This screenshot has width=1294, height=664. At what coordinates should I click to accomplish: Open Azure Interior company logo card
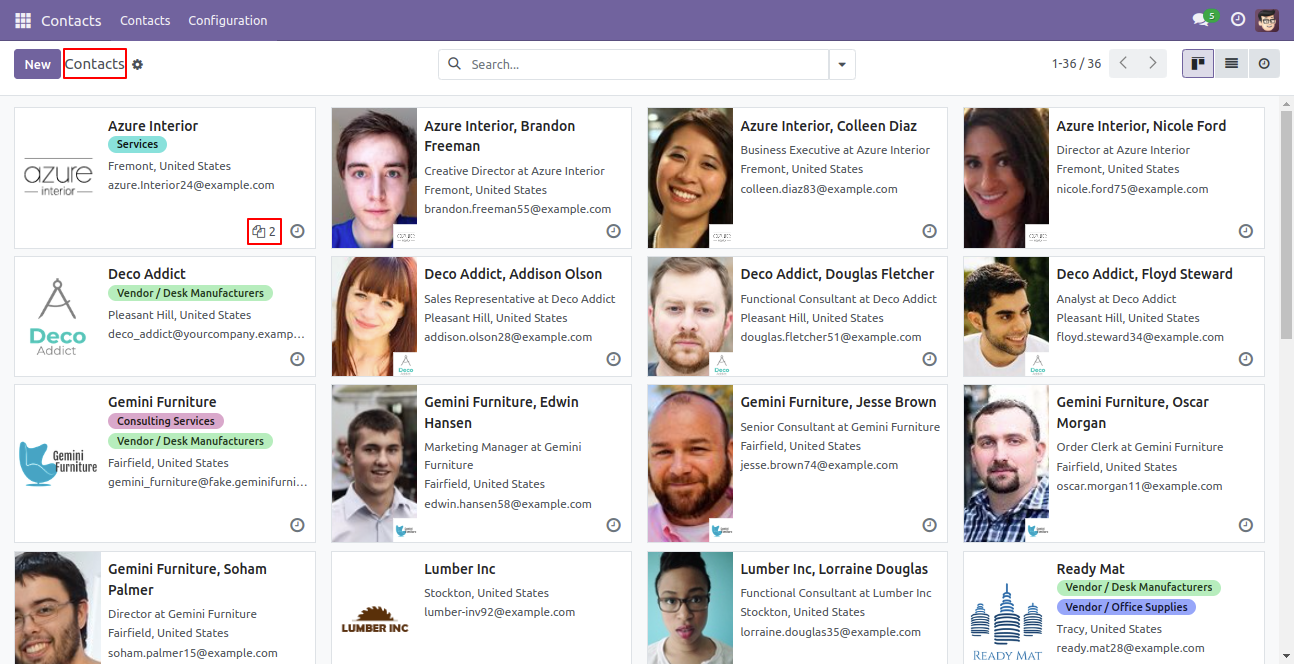point(58,178)
